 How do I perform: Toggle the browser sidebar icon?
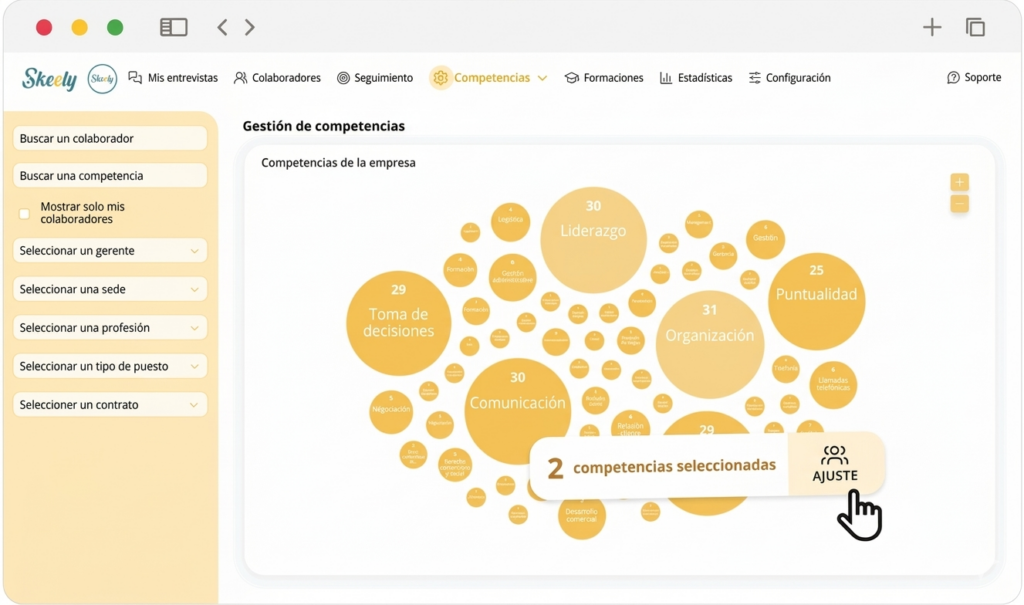point(174,28)
